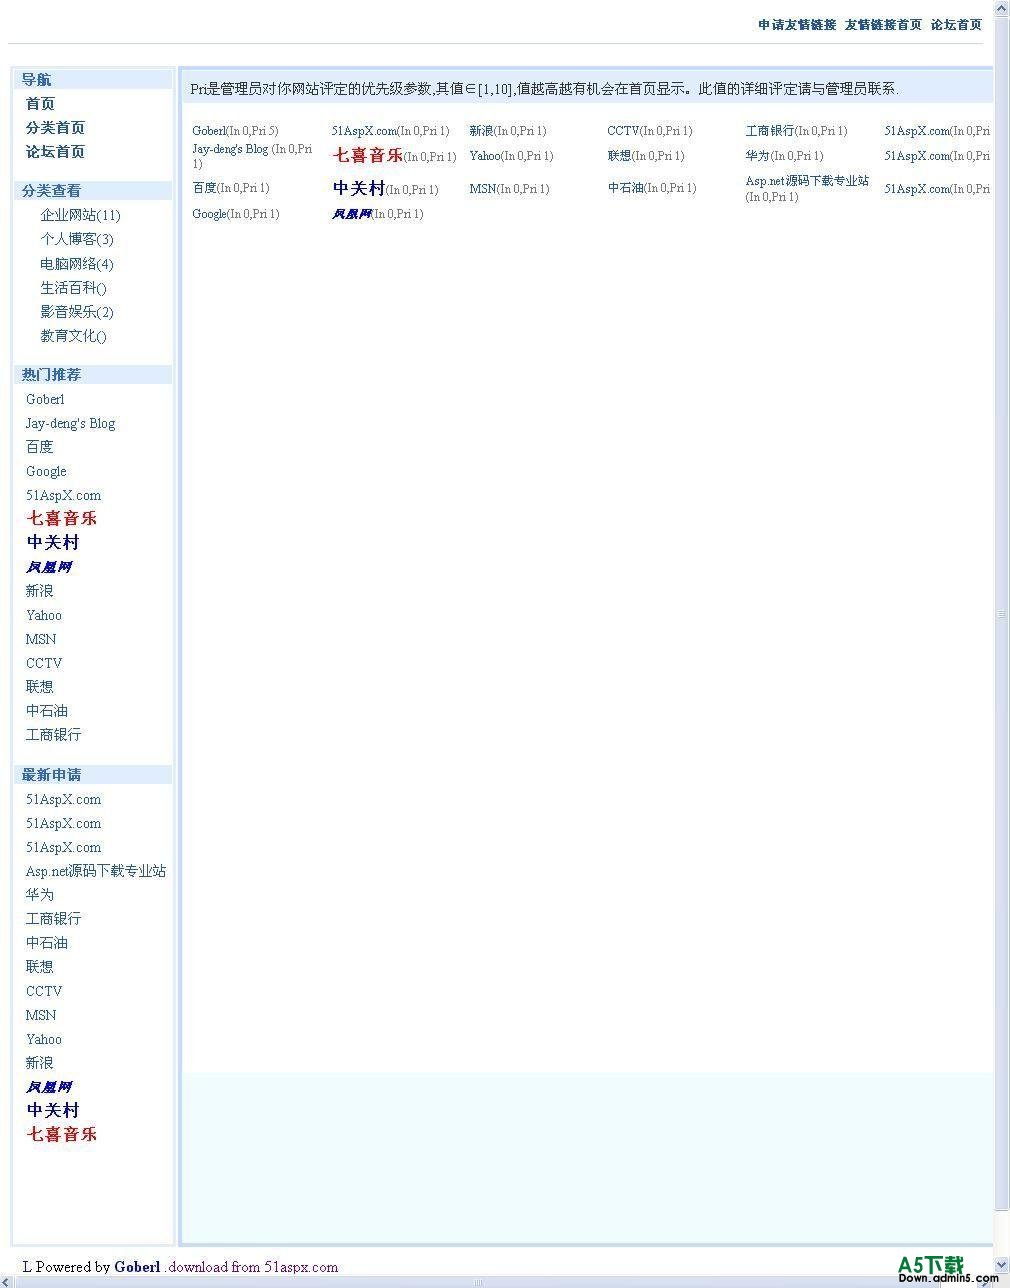Image resolution: width=1010 pixels, height=1288 pixels.
Task: Open Goberl link in footer
Action: coord(137,1267)
